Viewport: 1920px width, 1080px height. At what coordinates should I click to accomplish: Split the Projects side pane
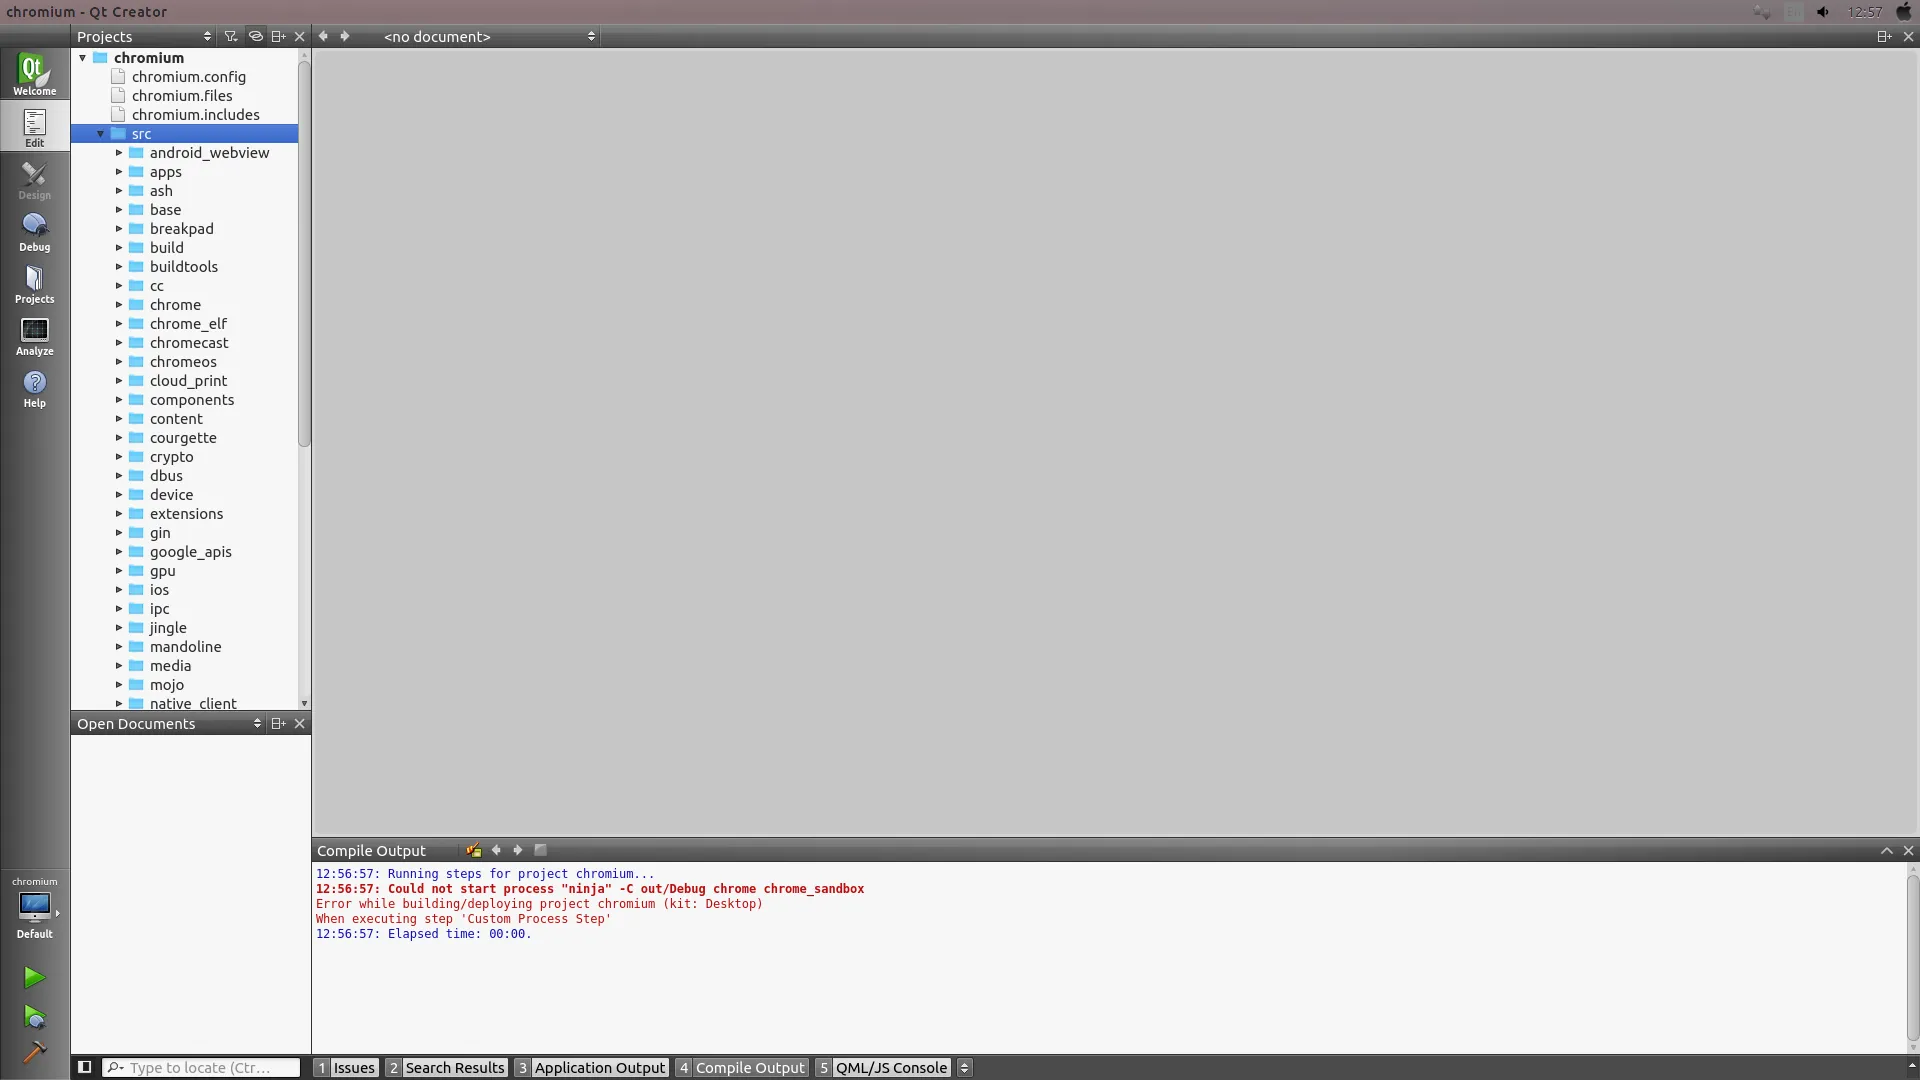tap(278, 36)
